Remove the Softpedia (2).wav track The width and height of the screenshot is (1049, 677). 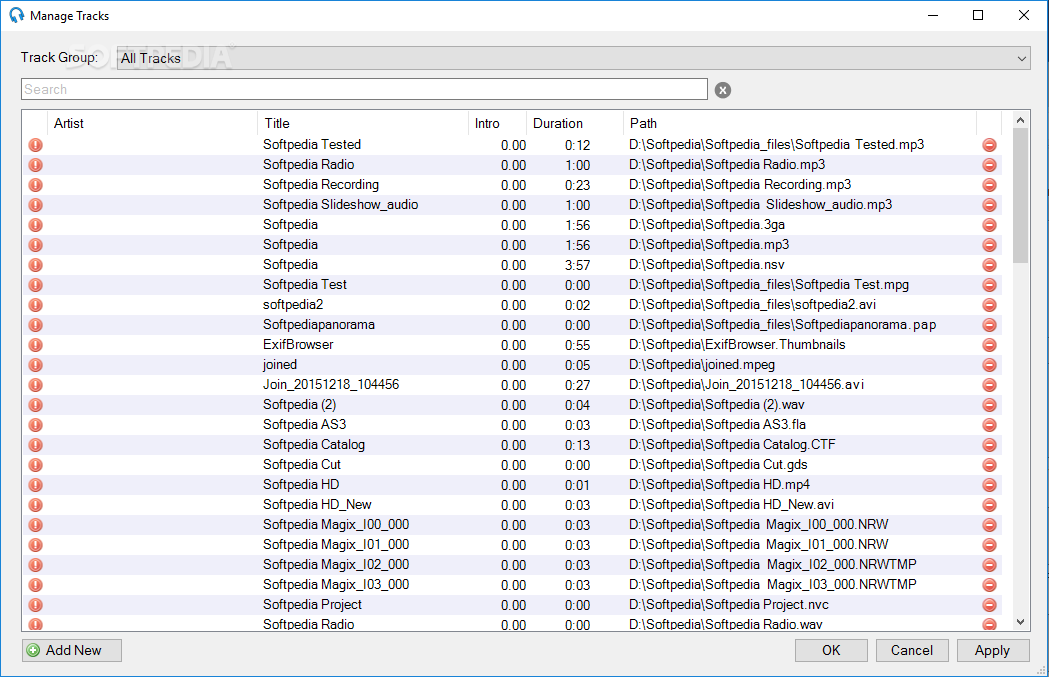tap(989, 405)
